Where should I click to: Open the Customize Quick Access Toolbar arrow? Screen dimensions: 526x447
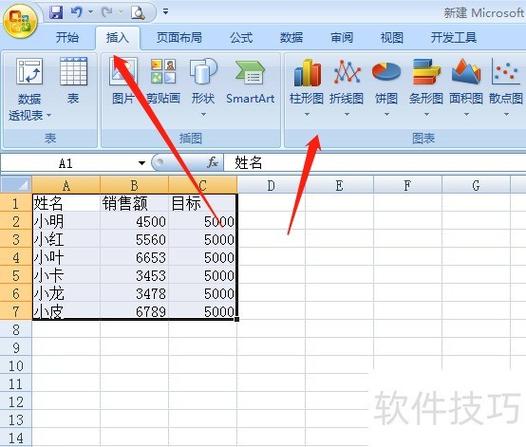point(165,12)
